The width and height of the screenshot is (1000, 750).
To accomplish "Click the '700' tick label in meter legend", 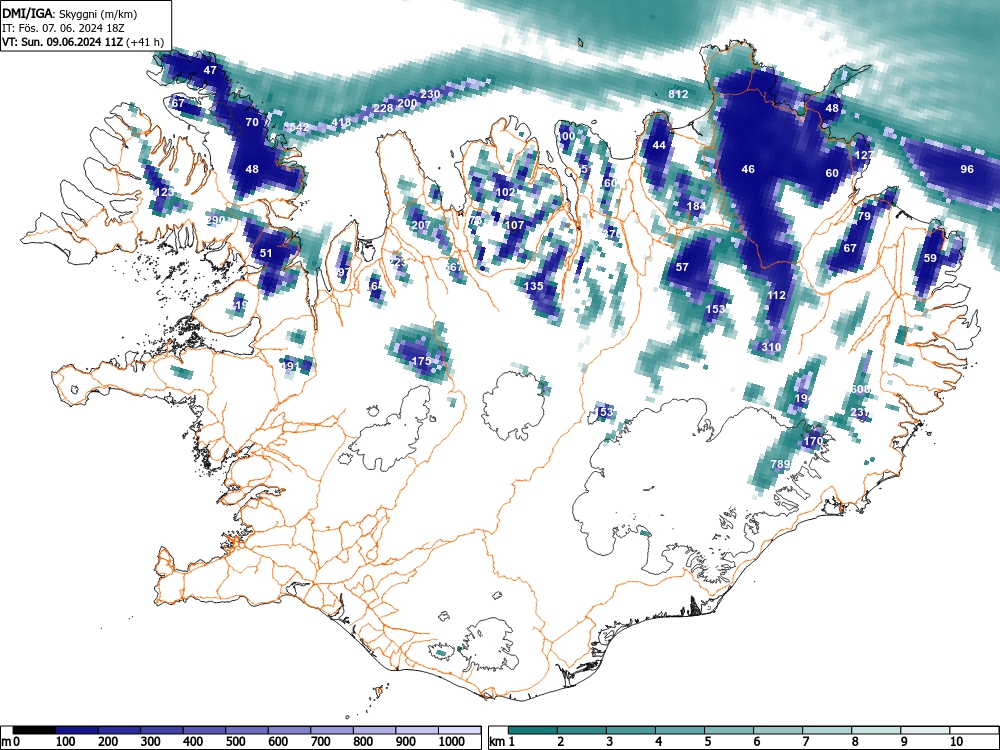I will (x=321, y=741).
